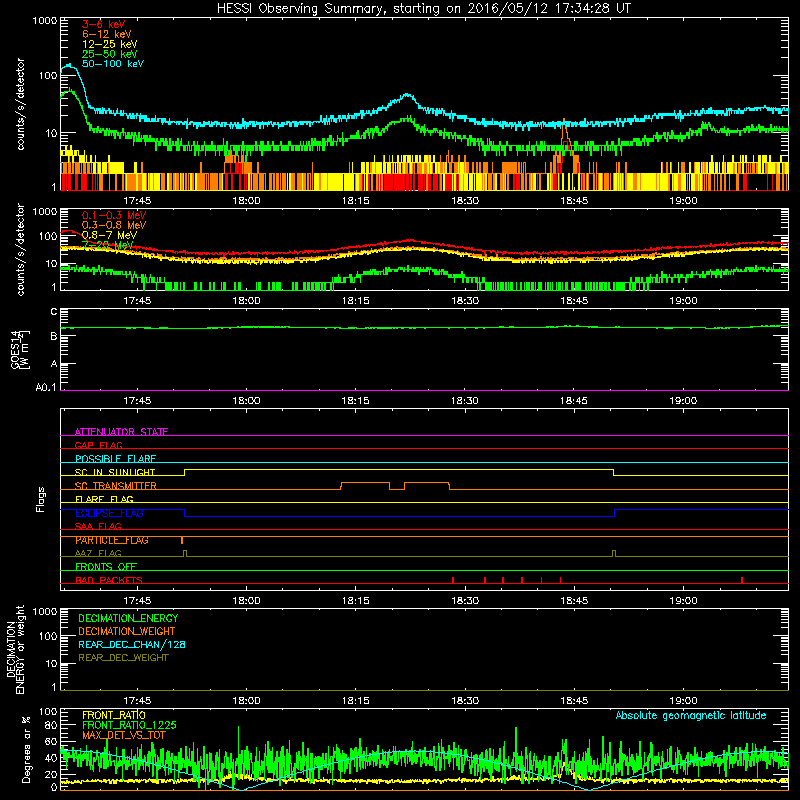800x800 pixels.
Task: Select the 12-25 keV legend label
Action: click(110, 44)
